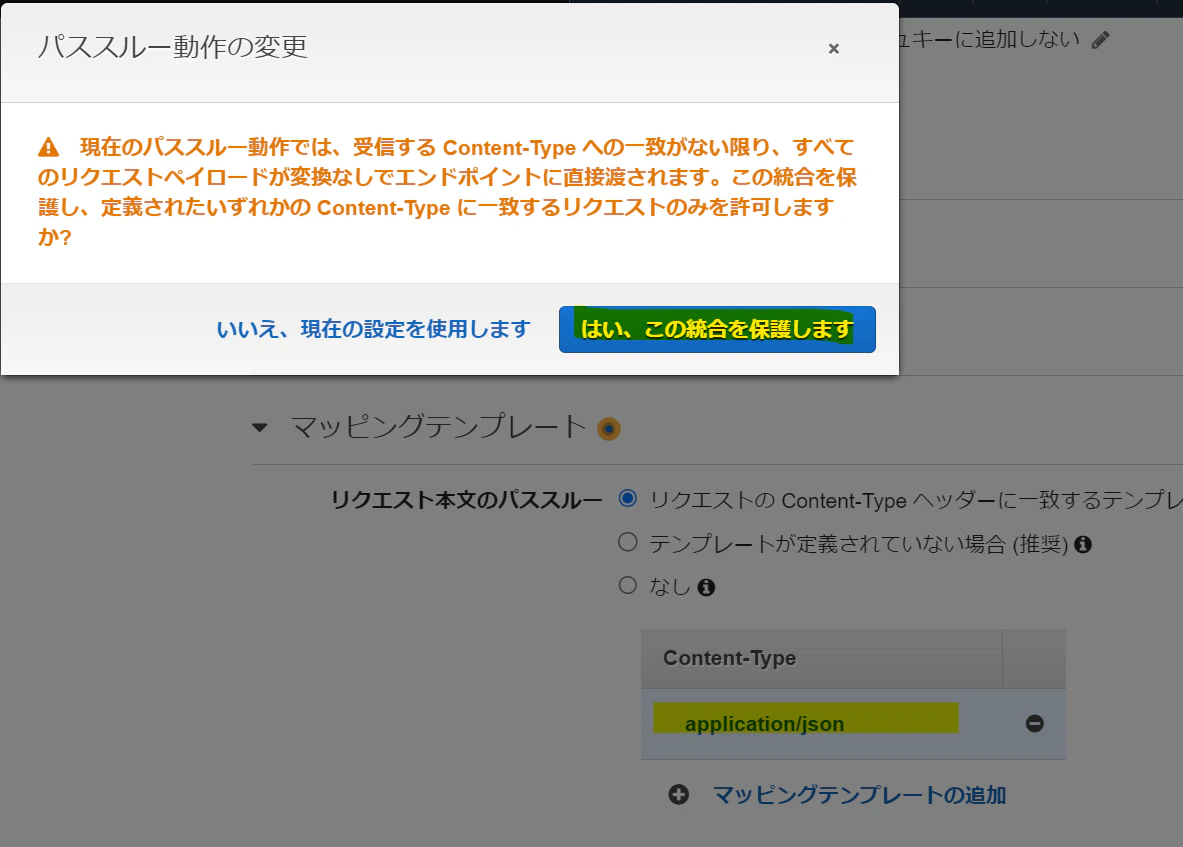Close the パススルー動作の変更 dialog
The height and width of the screenshot is (847, 1183).
click(x=834, y=49)
